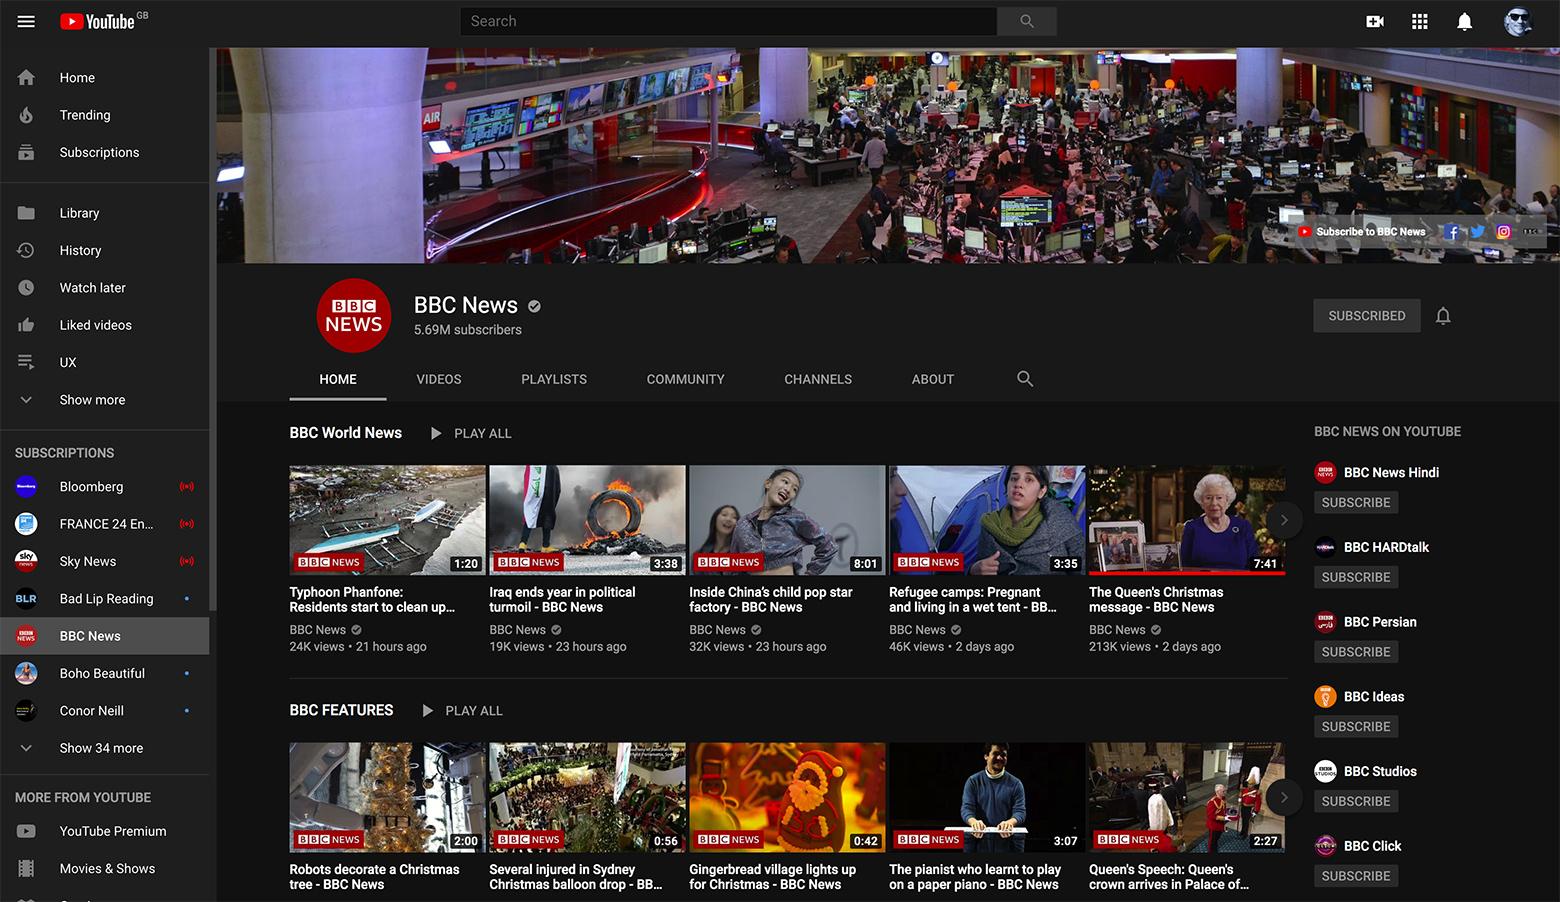Open the China child pop star thumbnail
The width and height of the screenshot is (1560, 902).
tap(788, 520)
